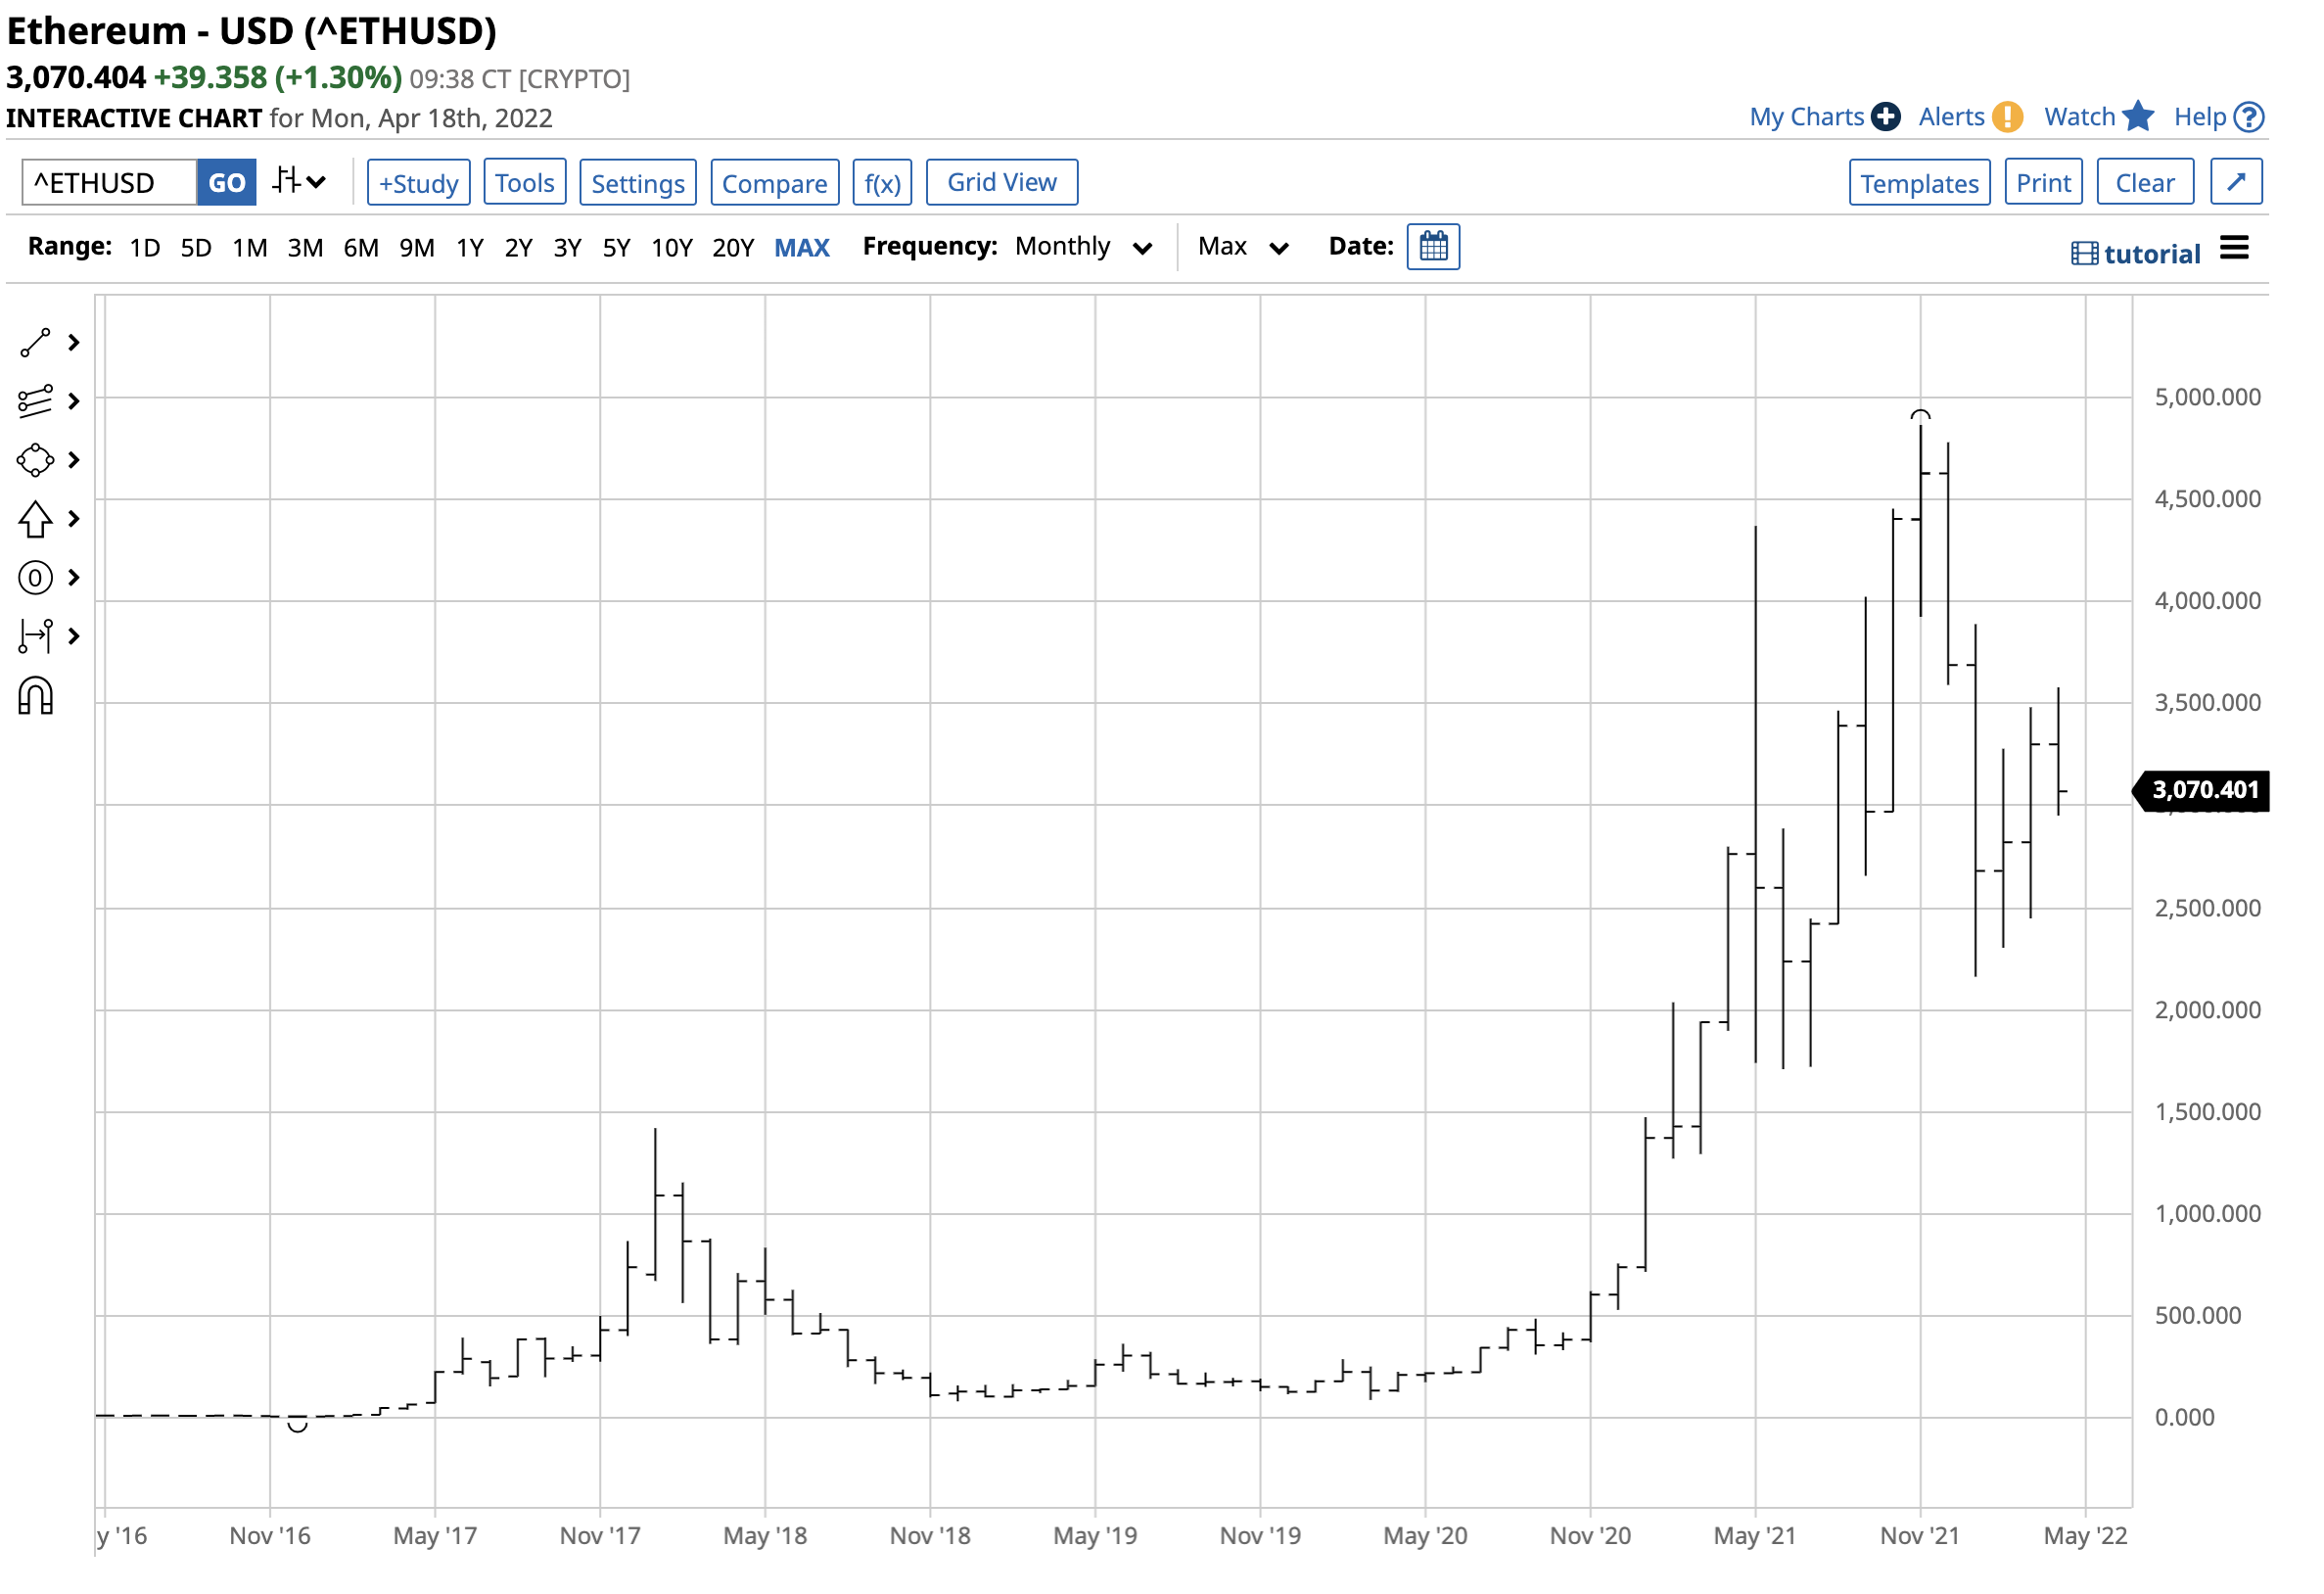Image resolution: width=2324 pixels, height=1594 pixels.
Task: Click the Nov '18 date axis label
Action: click(930, 1536)
